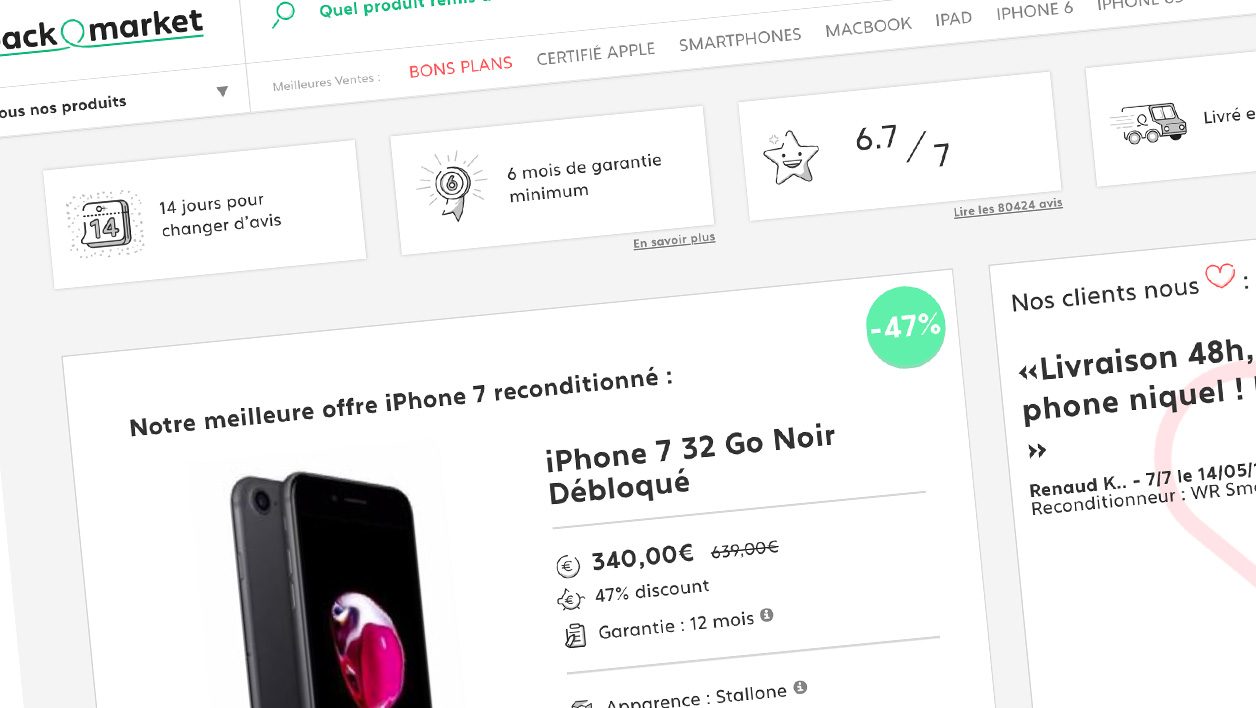Click the smiling star rating icon
The width and height of the screenshot is (1256, 708).
pyautogui.click(x=790, y=157)
